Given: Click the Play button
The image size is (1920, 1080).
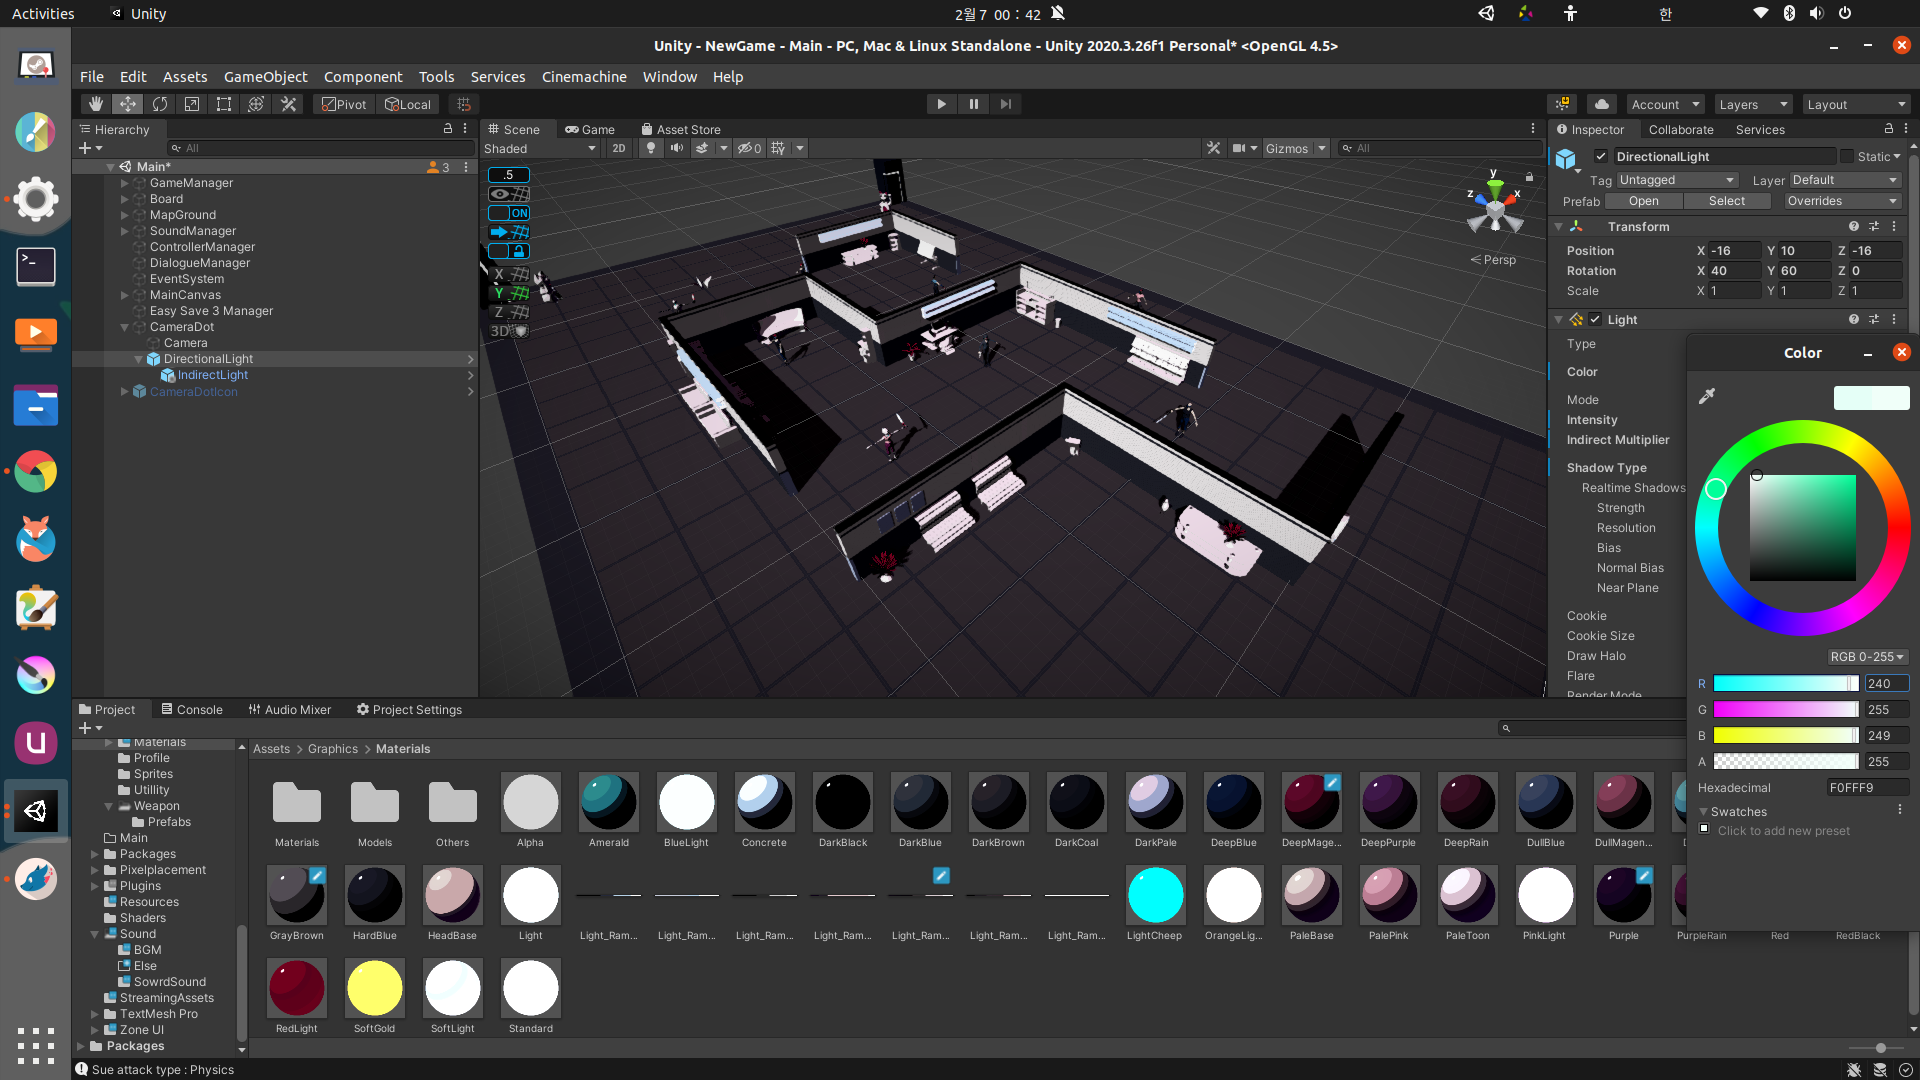Looking at the screenshot, I should (941, 104).
